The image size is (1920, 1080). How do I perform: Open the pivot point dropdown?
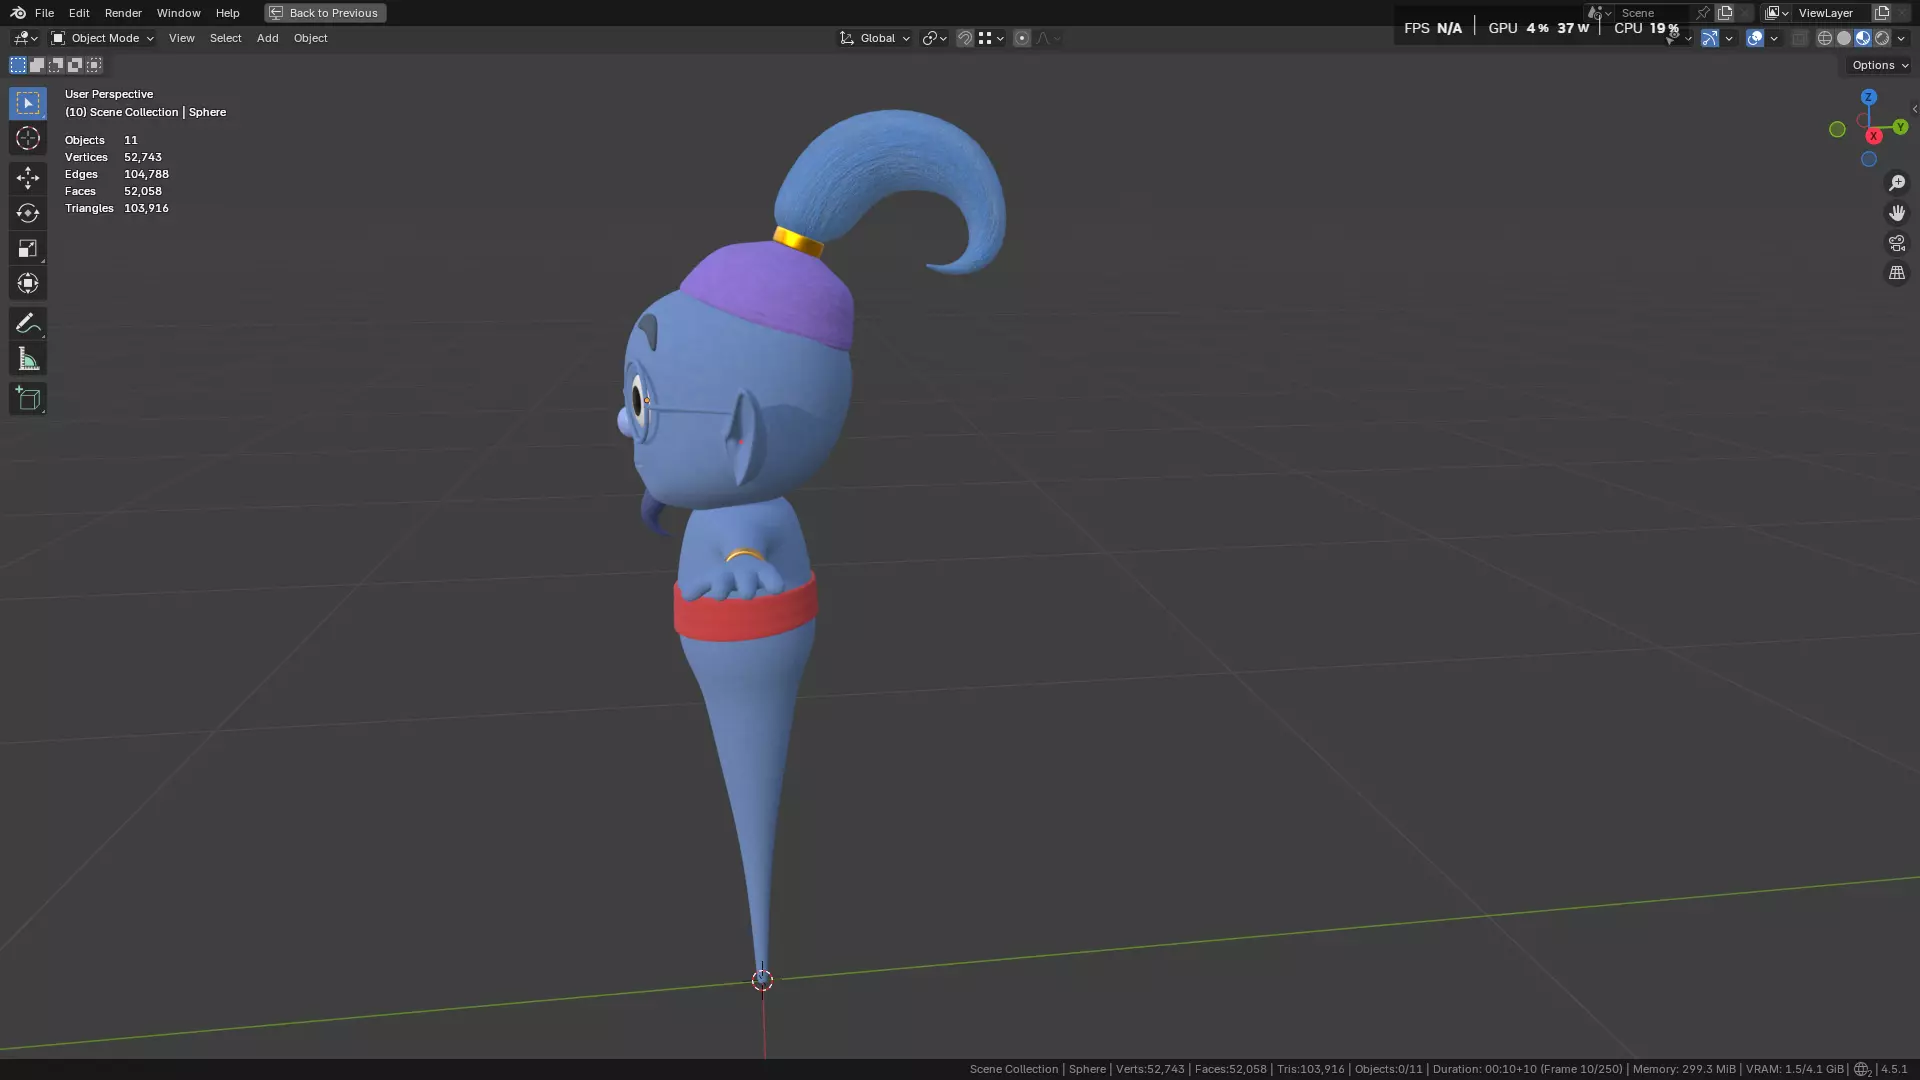pyautogui.click(x=935, y=38)
